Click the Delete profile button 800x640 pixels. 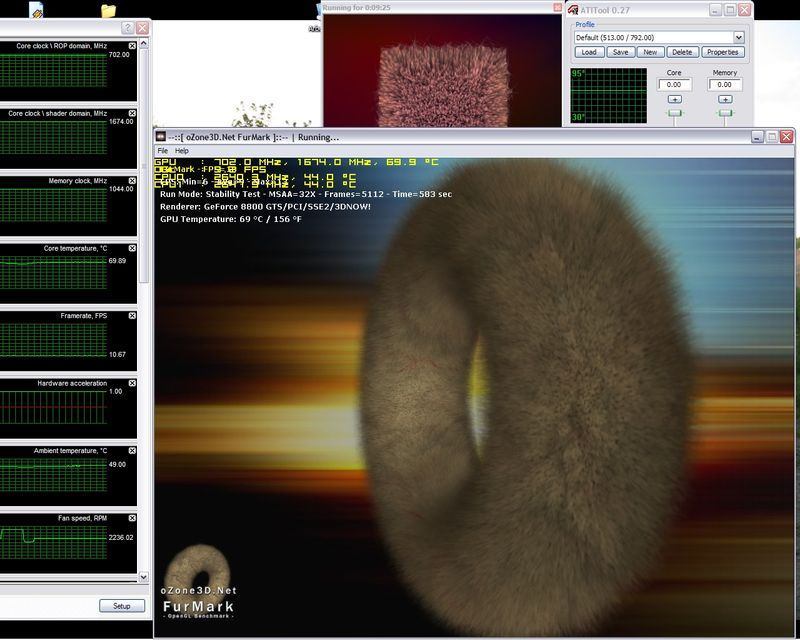coord(682,52)
